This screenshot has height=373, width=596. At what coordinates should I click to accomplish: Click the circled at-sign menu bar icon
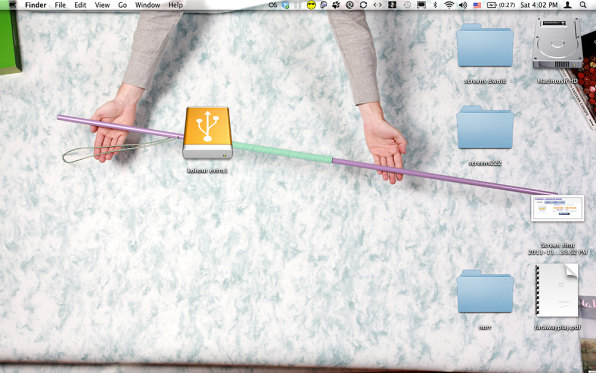click(350, 5)
